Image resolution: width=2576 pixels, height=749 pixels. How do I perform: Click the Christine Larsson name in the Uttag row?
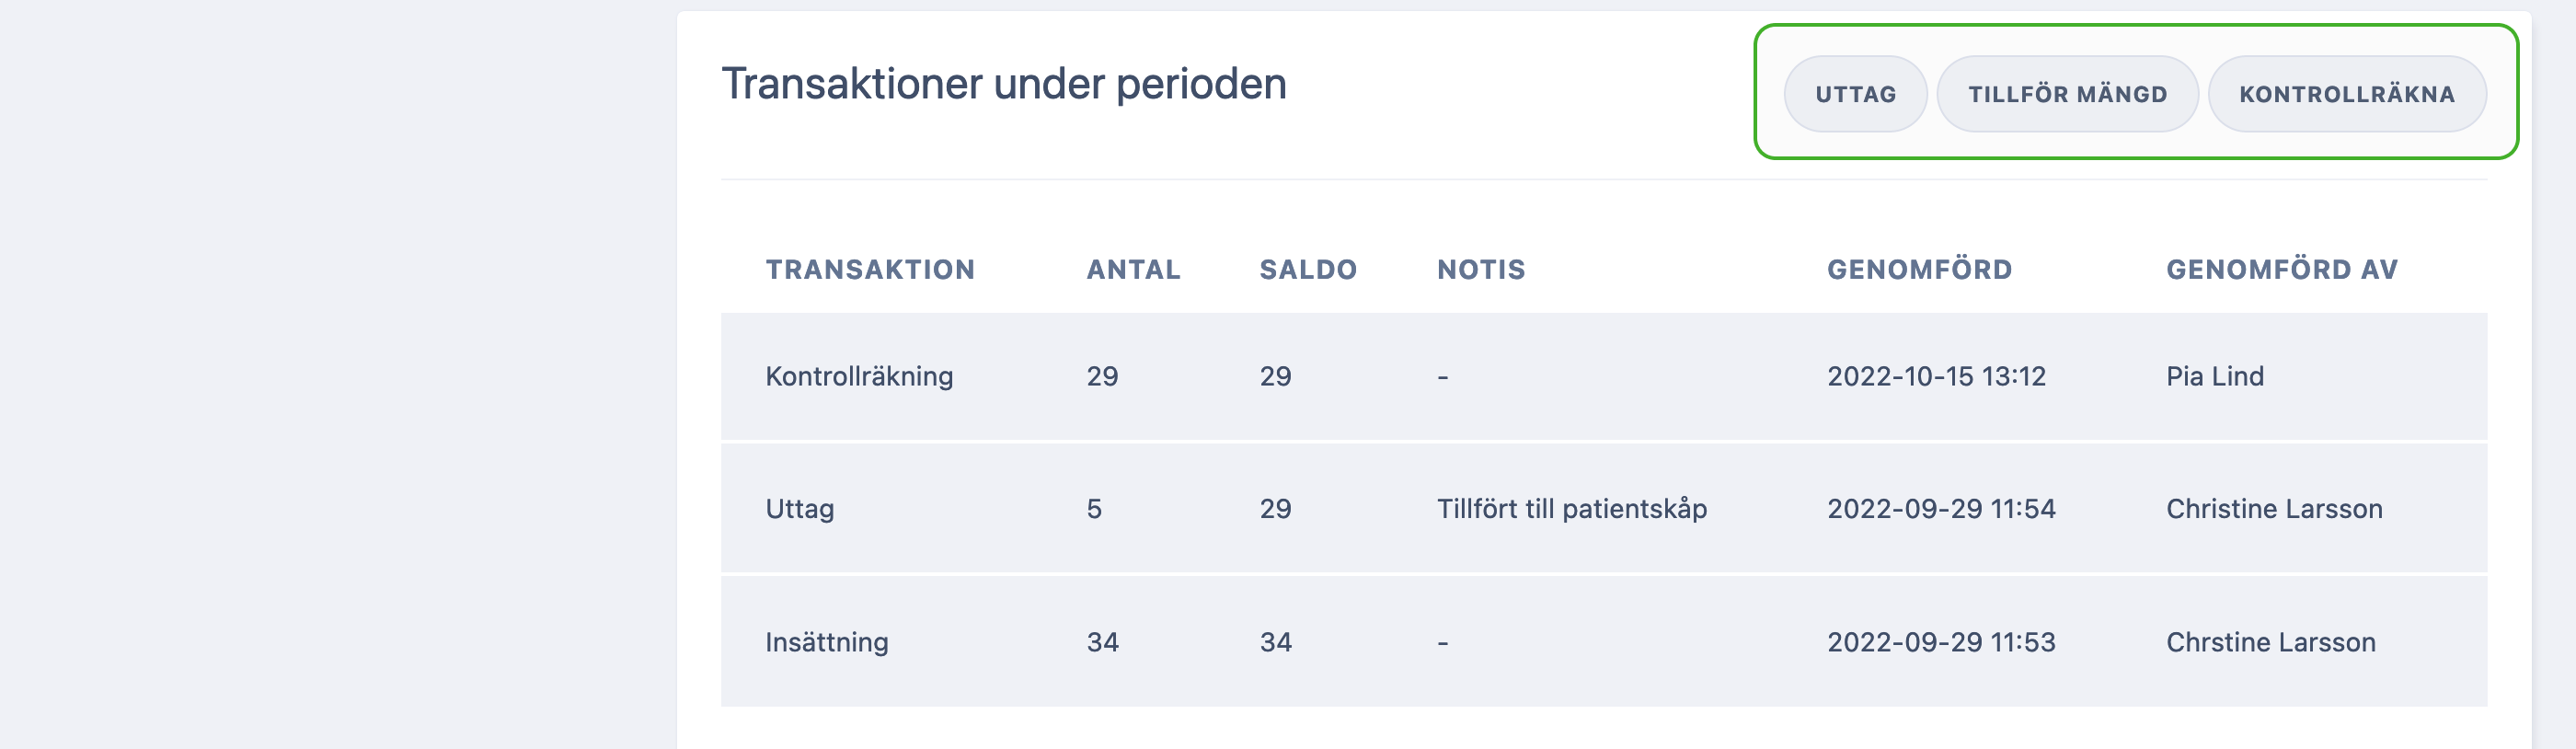coord(2274,508)
